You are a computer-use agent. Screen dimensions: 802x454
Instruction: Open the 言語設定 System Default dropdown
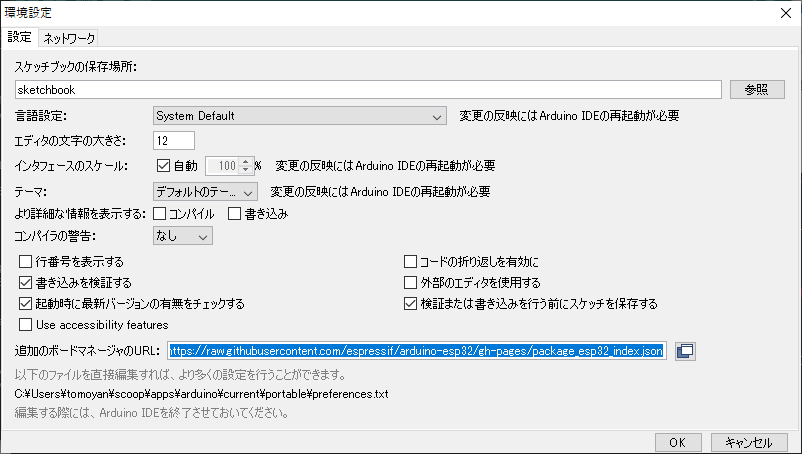(299, 116)
